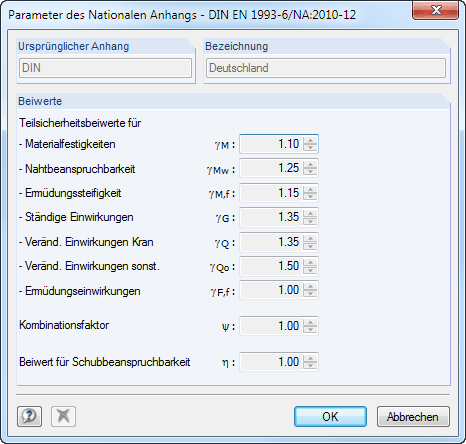The width and height of the screenshot is (466, 444).
Task: Click the greyed-out delete X icon button
Action: [63, 416]
